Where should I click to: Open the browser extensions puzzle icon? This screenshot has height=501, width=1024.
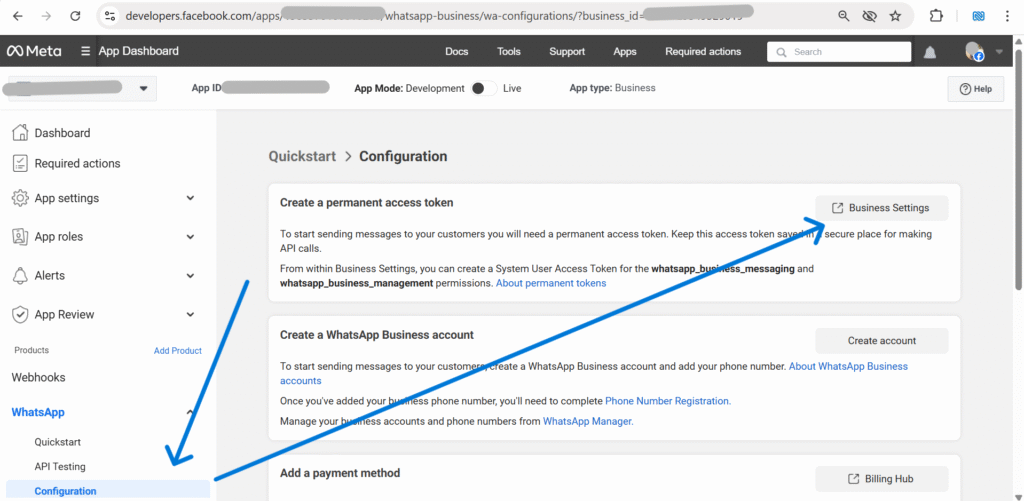pyautogui.click(x=936, y=16)
